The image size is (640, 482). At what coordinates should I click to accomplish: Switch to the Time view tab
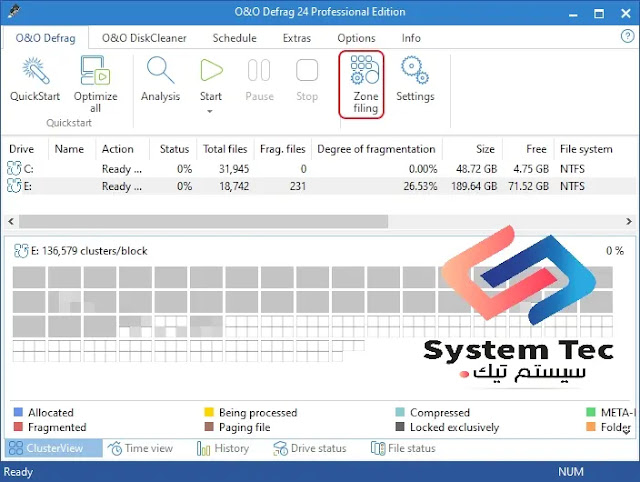[140, 448]
